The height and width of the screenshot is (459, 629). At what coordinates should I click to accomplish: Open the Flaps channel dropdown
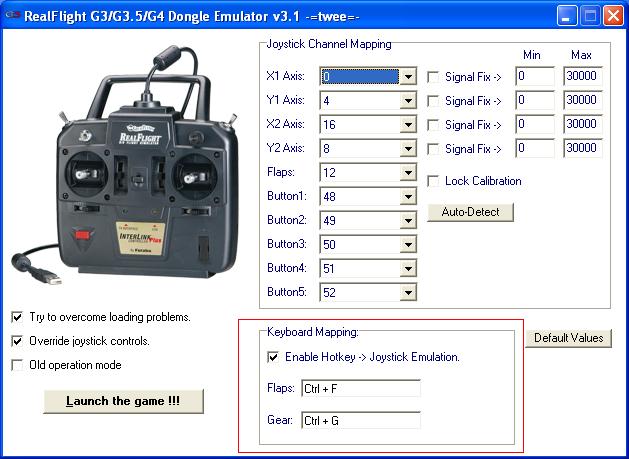coord(408,173)
